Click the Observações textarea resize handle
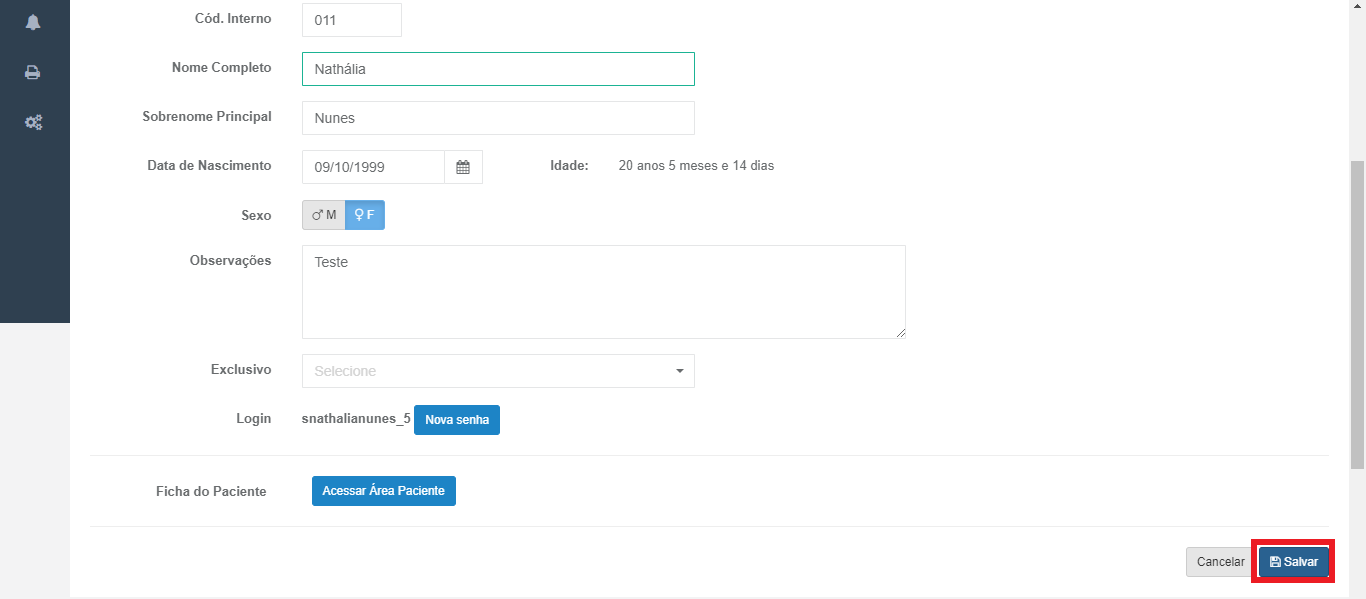 tap(900, 333)
